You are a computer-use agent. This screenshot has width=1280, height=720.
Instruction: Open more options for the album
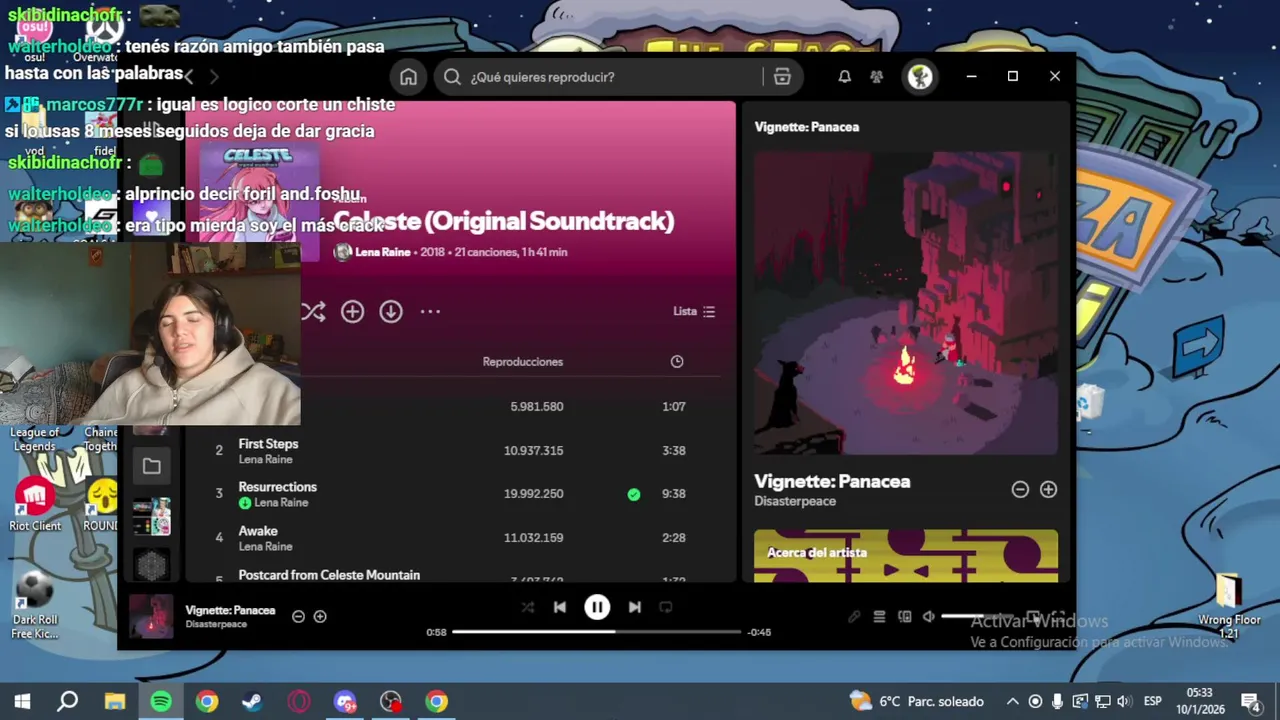coord(430,312)
